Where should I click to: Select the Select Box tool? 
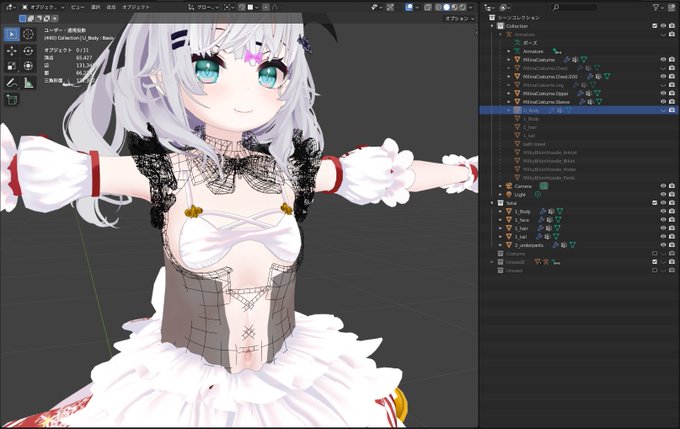pos(12,34)
